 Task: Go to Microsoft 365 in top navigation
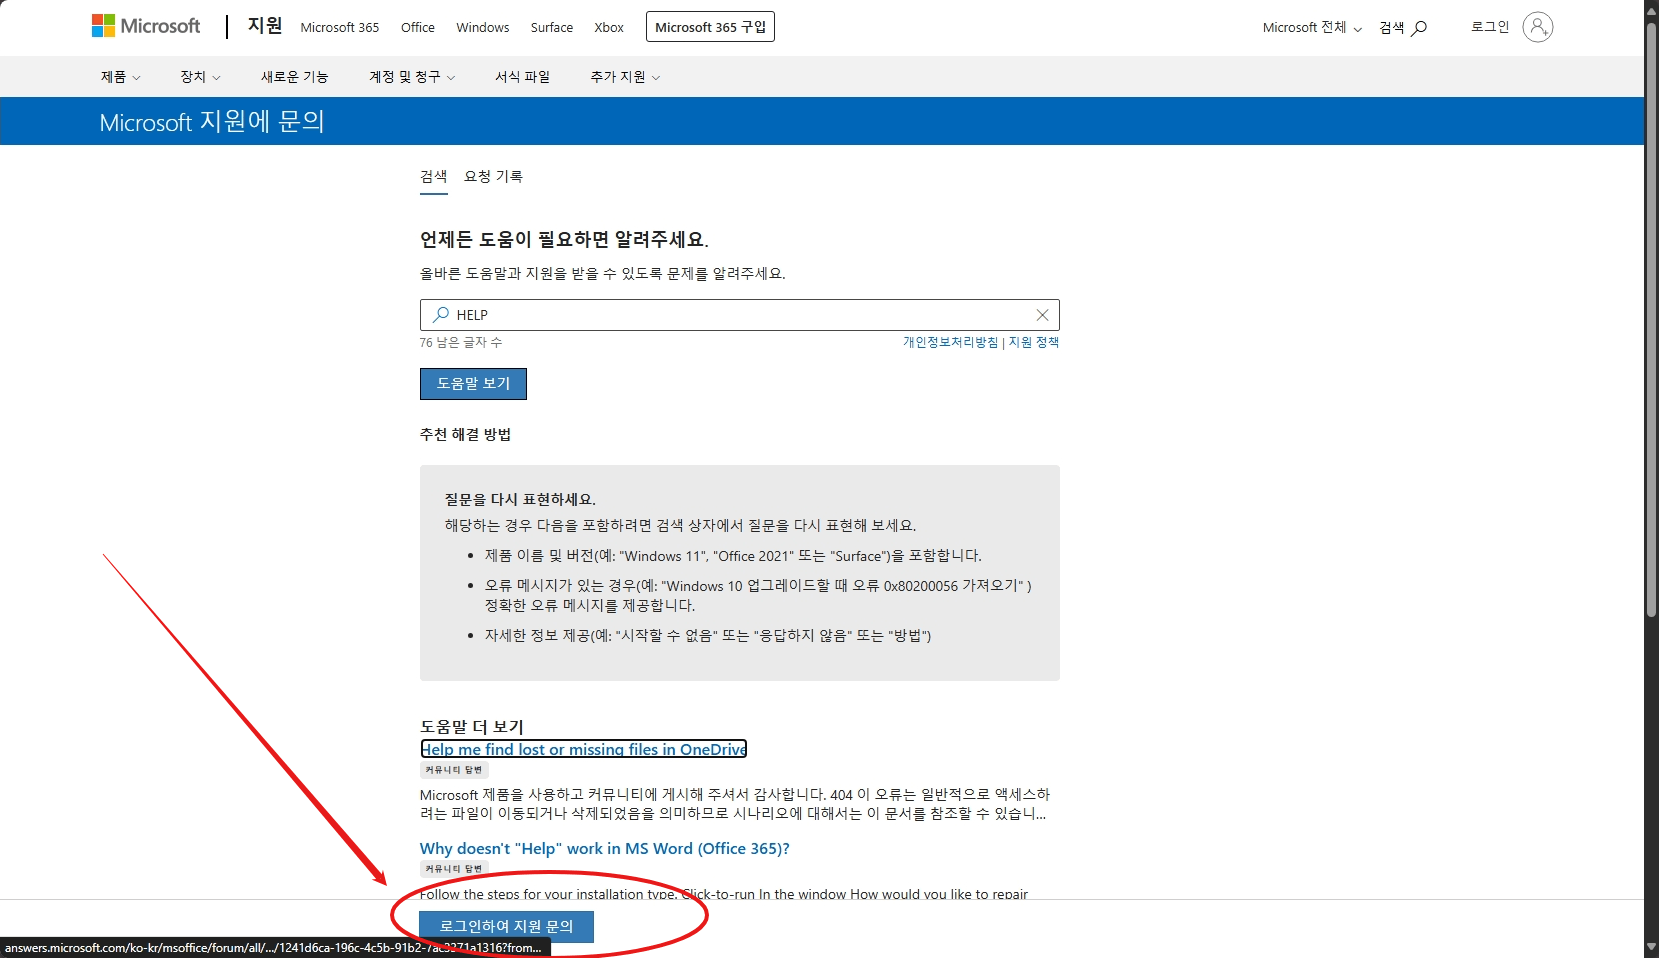point(340,28)
